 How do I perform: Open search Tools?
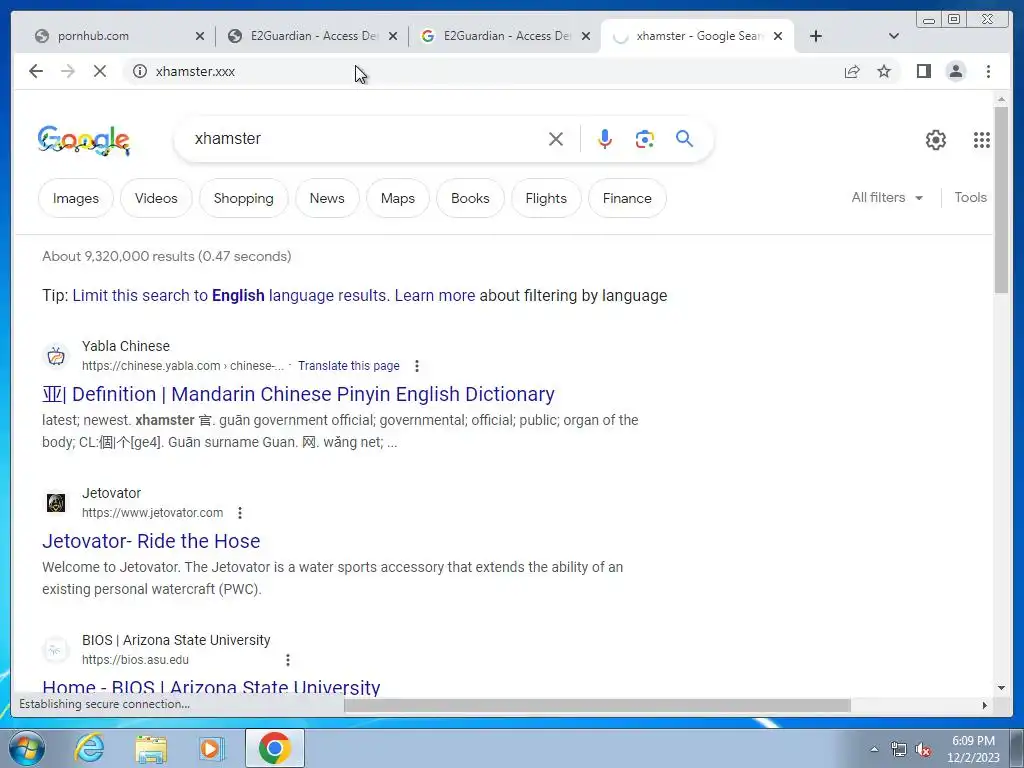click(970, 197)
